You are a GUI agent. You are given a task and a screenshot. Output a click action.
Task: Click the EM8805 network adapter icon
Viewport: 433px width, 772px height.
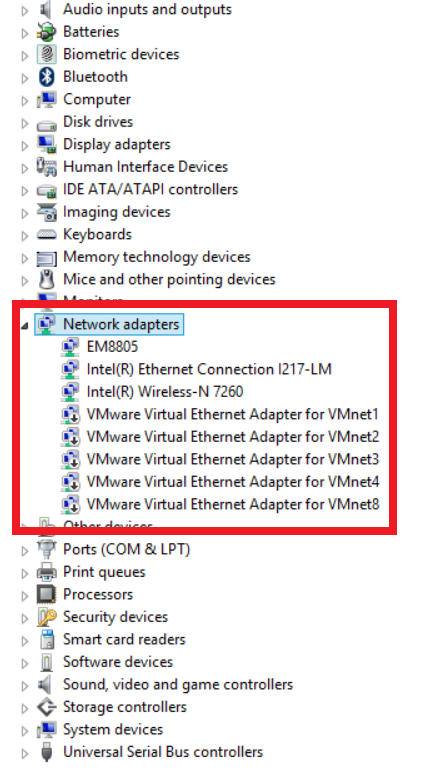coord(70,347)
